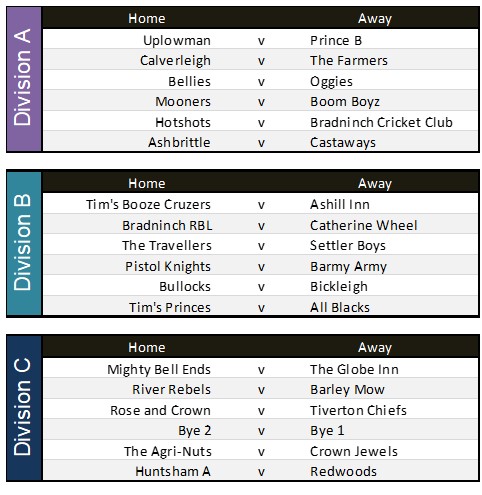Click the Home header in Division A
Image resolution: width=482 pixels, height=495 pixels.
(147, 18)
